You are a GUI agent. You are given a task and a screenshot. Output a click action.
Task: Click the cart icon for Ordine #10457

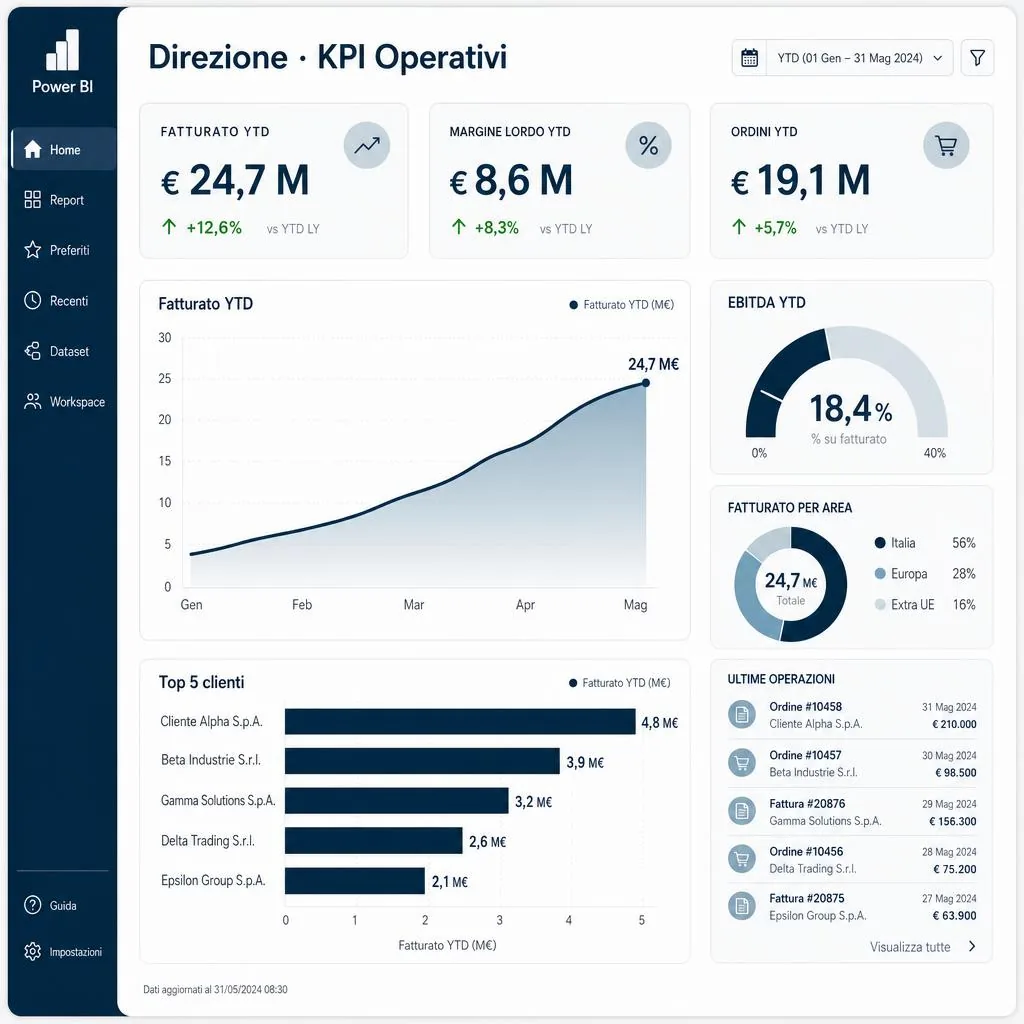[742, 763]
